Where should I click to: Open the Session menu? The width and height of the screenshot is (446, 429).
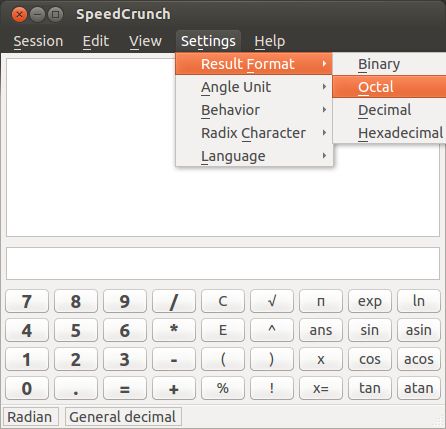point(38,41)
